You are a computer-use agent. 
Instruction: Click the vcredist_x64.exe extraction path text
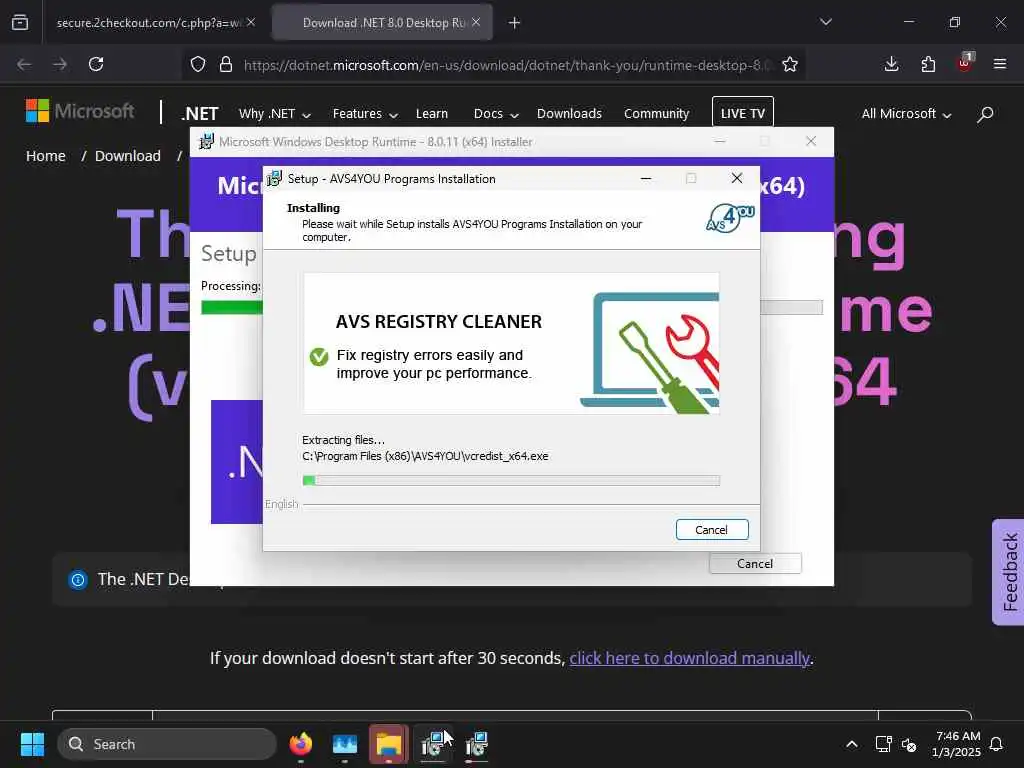(x=425, y=456)
